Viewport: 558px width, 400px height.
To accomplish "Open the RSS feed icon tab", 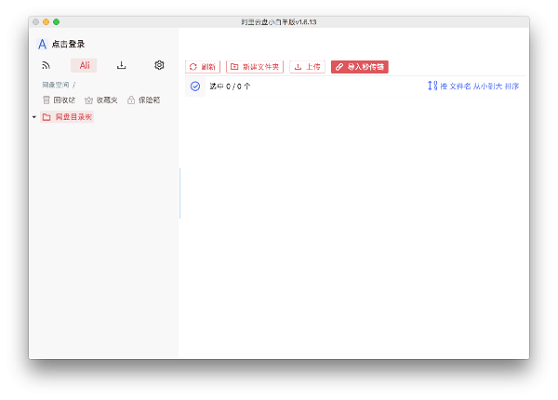I will (x=46, y=65).
